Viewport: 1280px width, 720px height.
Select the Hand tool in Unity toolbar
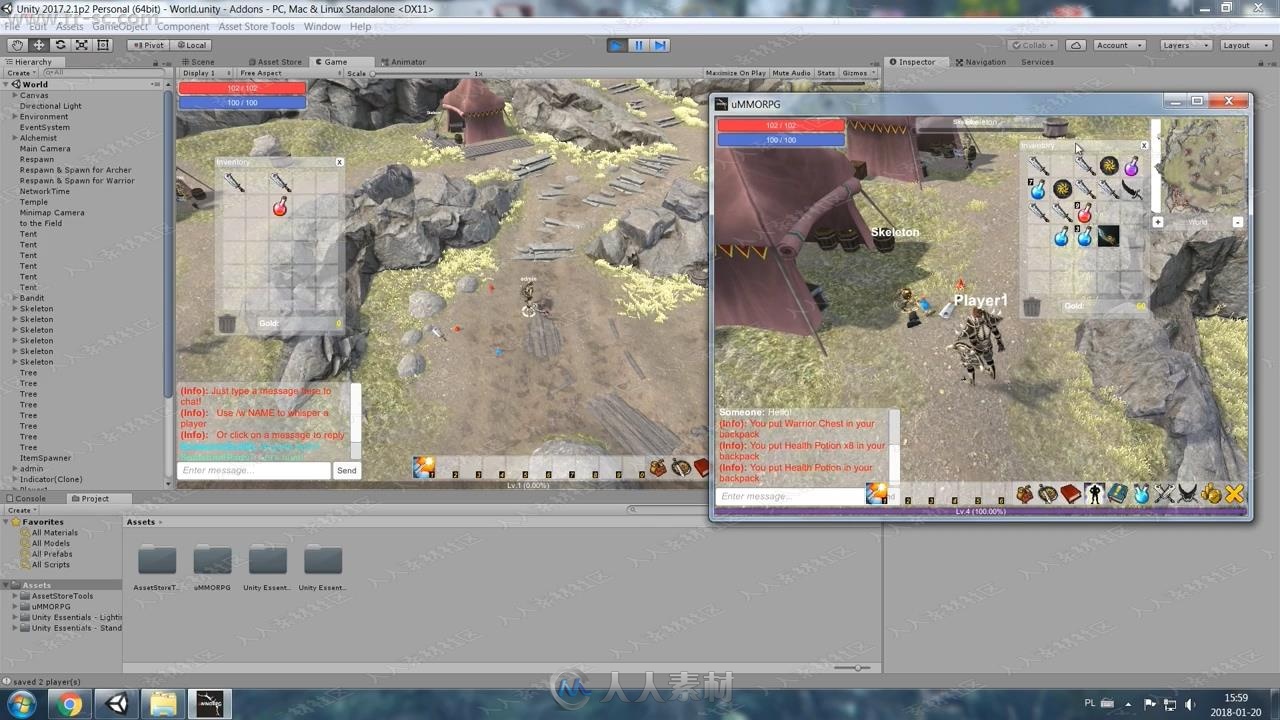pyautogui.click(x=17, y=45)
